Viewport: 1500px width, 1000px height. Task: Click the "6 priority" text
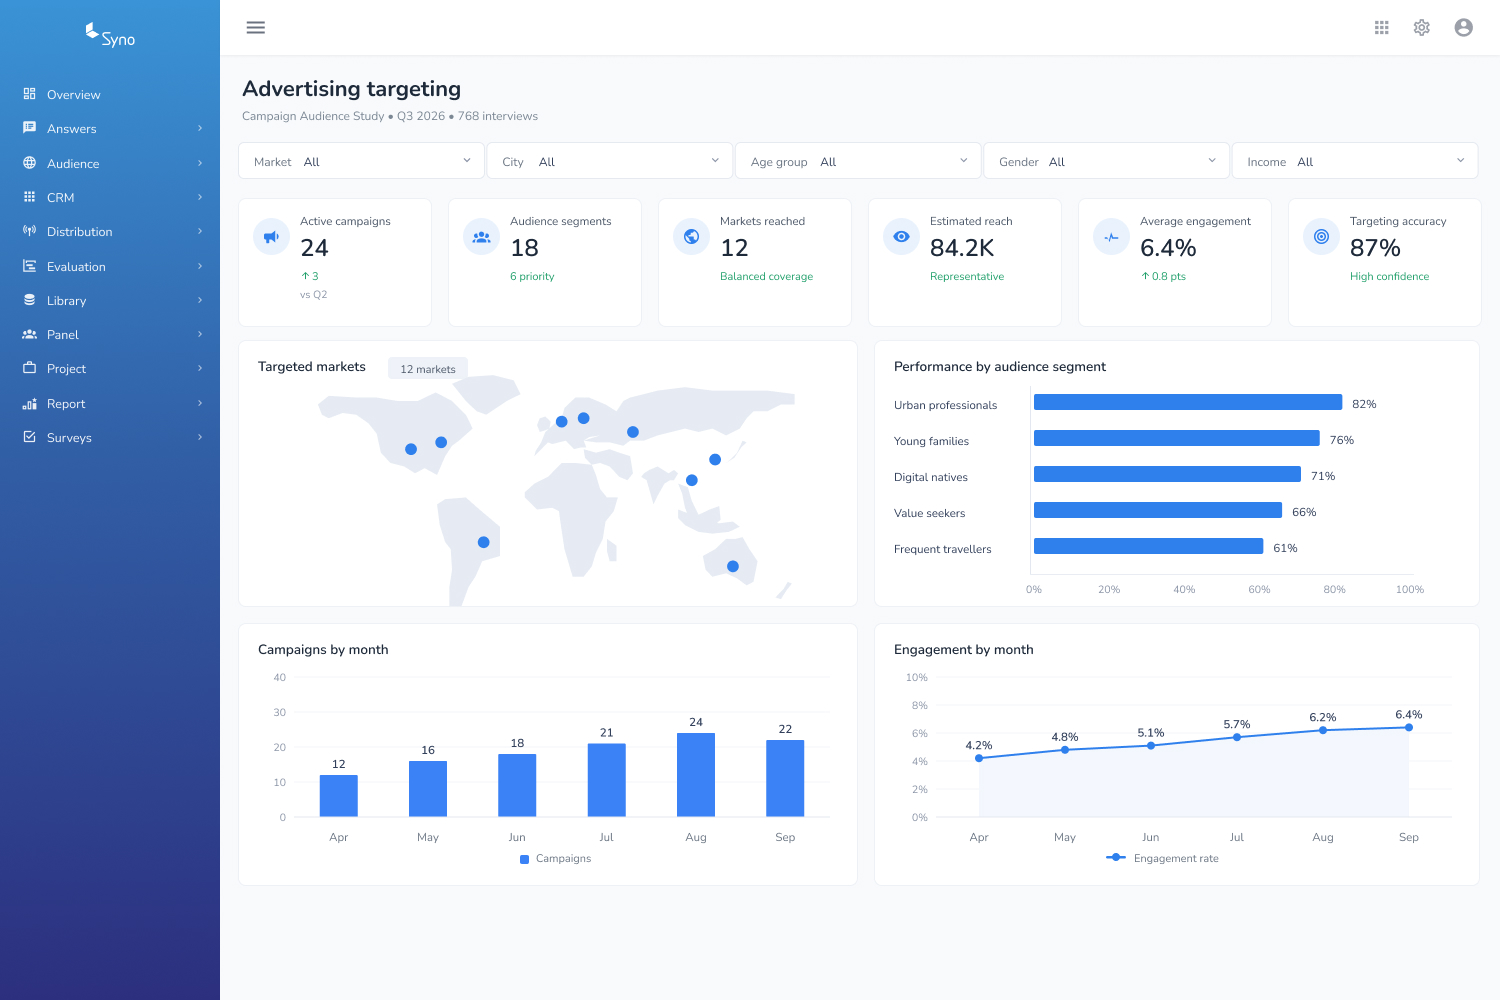click(x=532, y=276)
